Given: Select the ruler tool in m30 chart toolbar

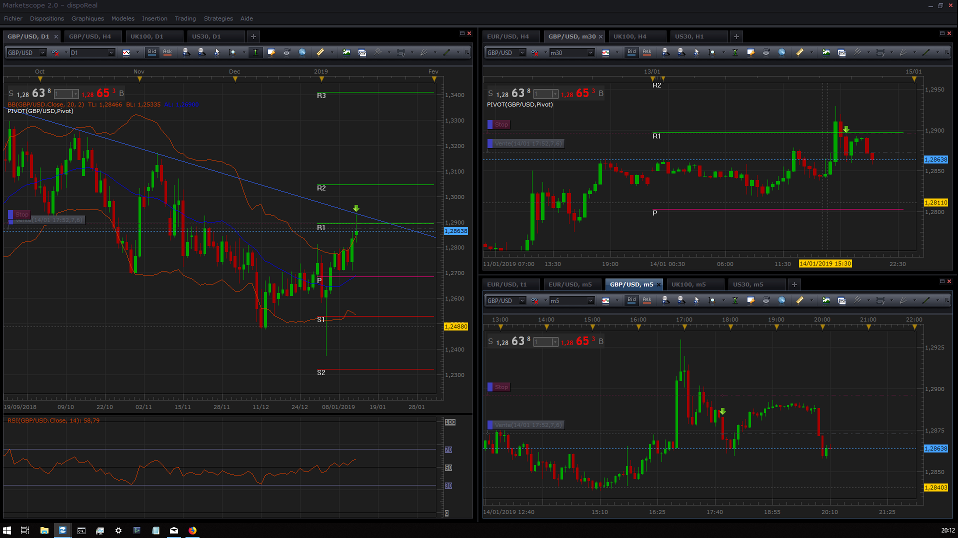Looking at the screenshot, I should click(800, 53).
